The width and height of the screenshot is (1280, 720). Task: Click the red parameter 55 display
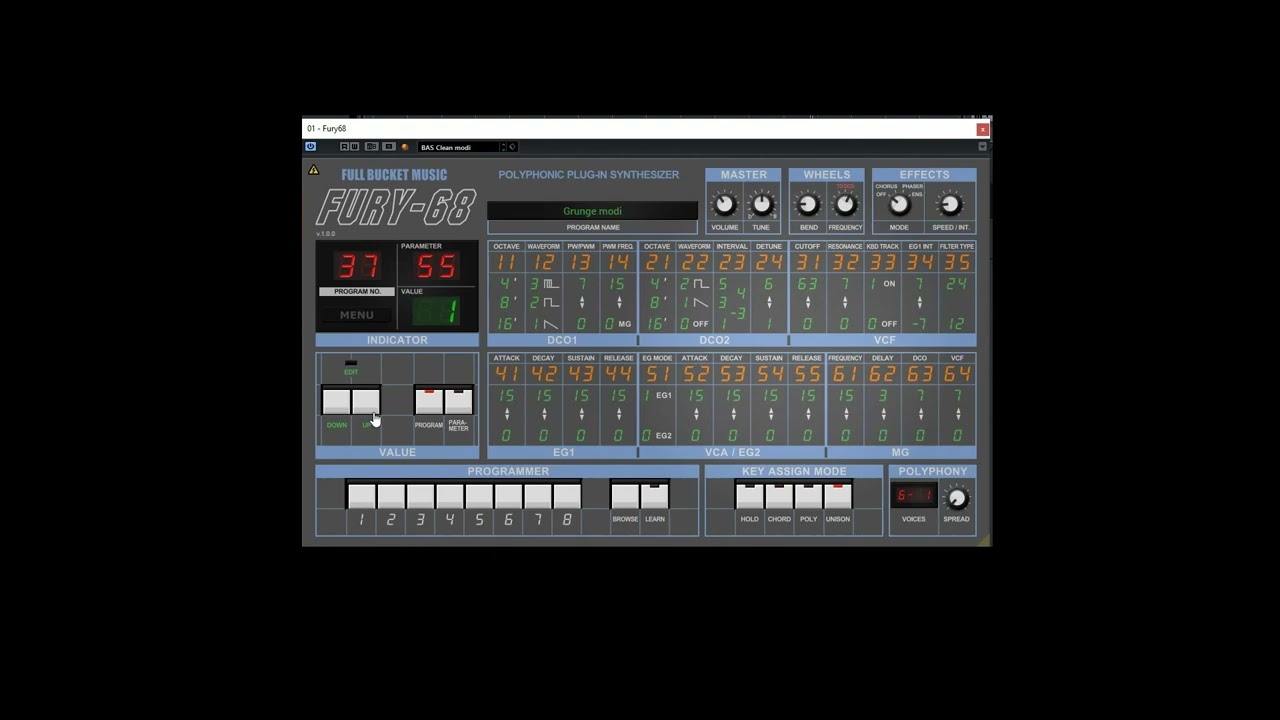[x=437, y=267]
